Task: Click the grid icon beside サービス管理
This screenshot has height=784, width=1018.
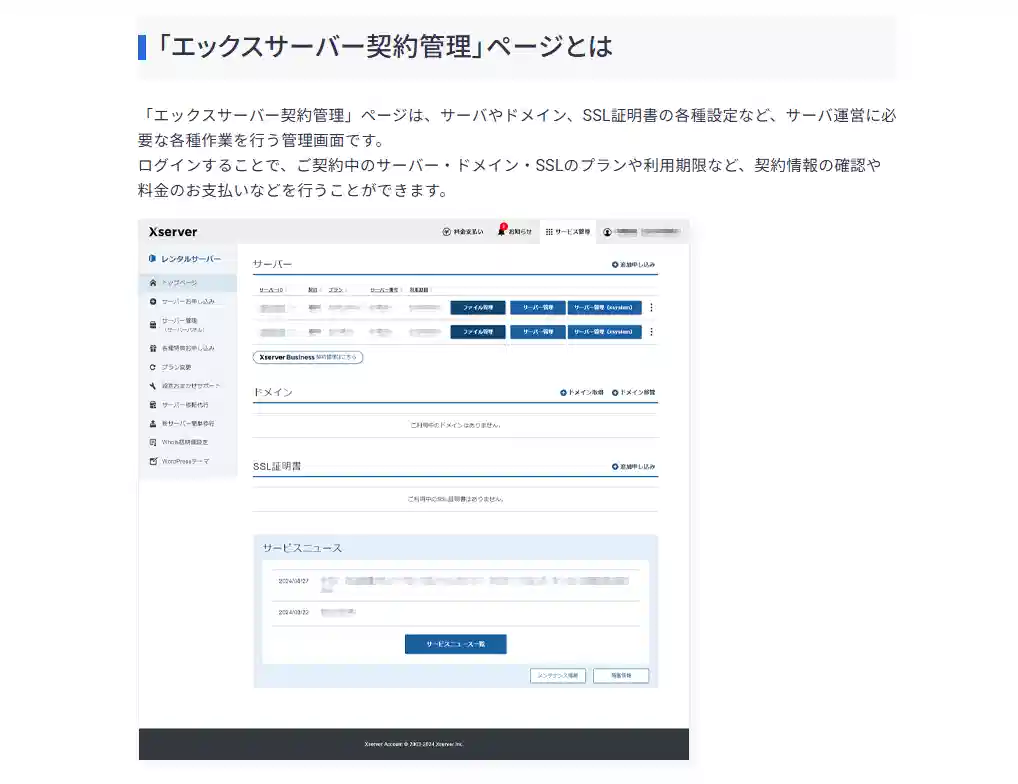Action: [x=549, y=232]
